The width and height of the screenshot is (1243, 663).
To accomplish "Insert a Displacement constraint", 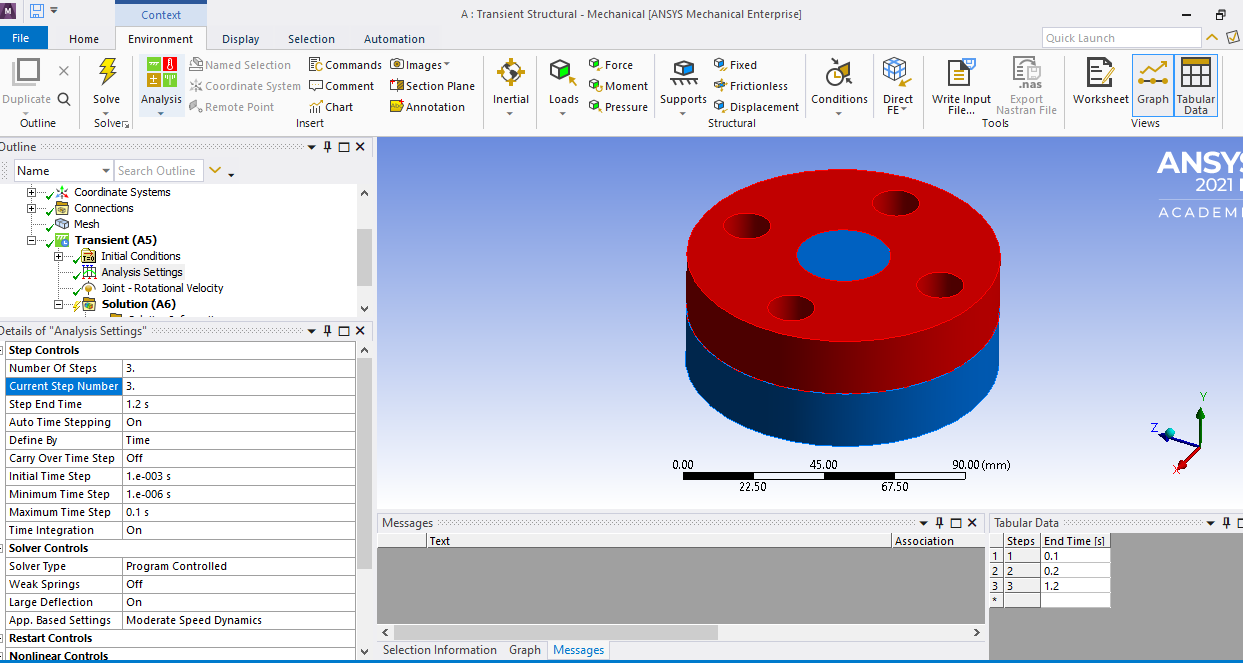I will [756, 107].
